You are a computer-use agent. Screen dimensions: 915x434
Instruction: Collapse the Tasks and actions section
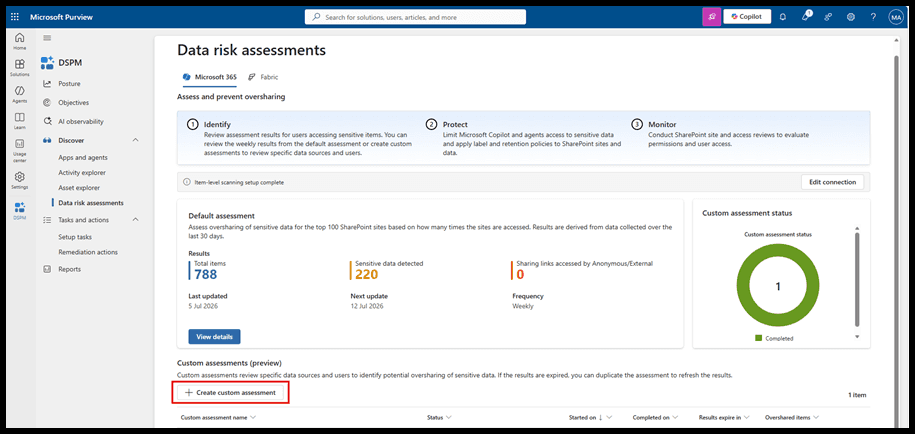point(135,219)
